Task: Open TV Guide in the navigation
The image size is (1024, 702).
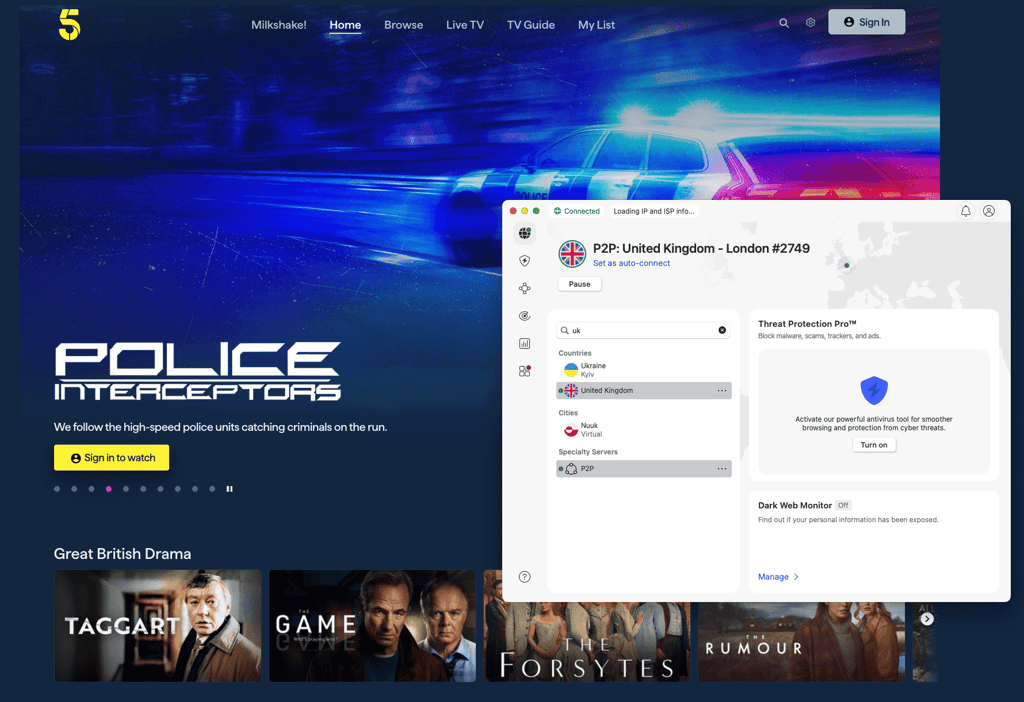Action: [x=531, y=25]
